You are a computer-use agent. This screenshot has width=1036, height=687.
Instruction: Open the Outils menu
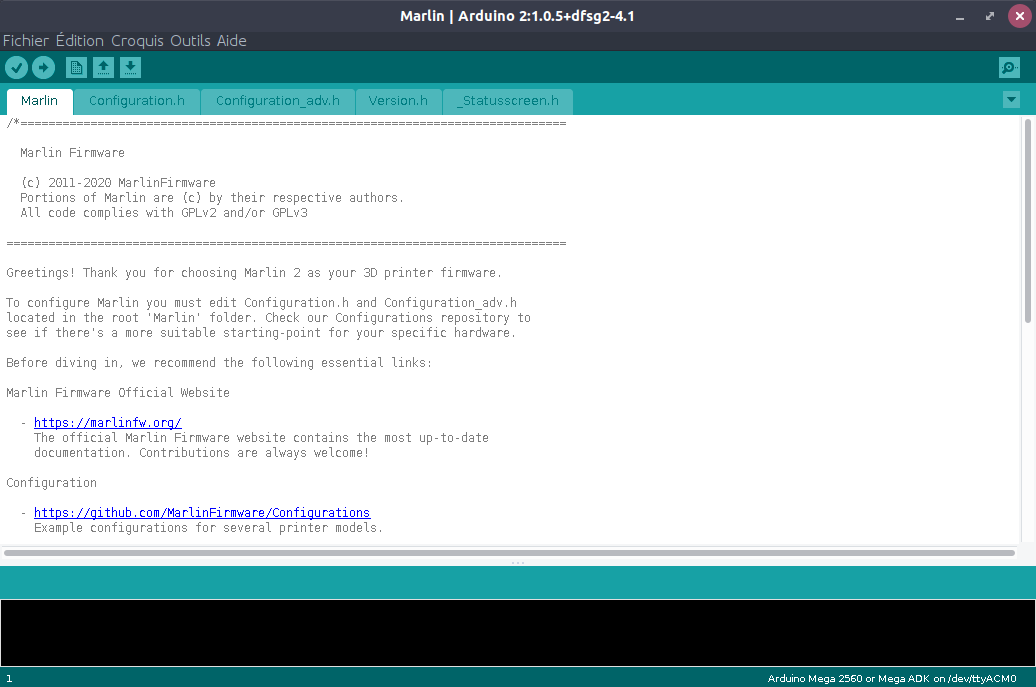click(x=190, y=41)
